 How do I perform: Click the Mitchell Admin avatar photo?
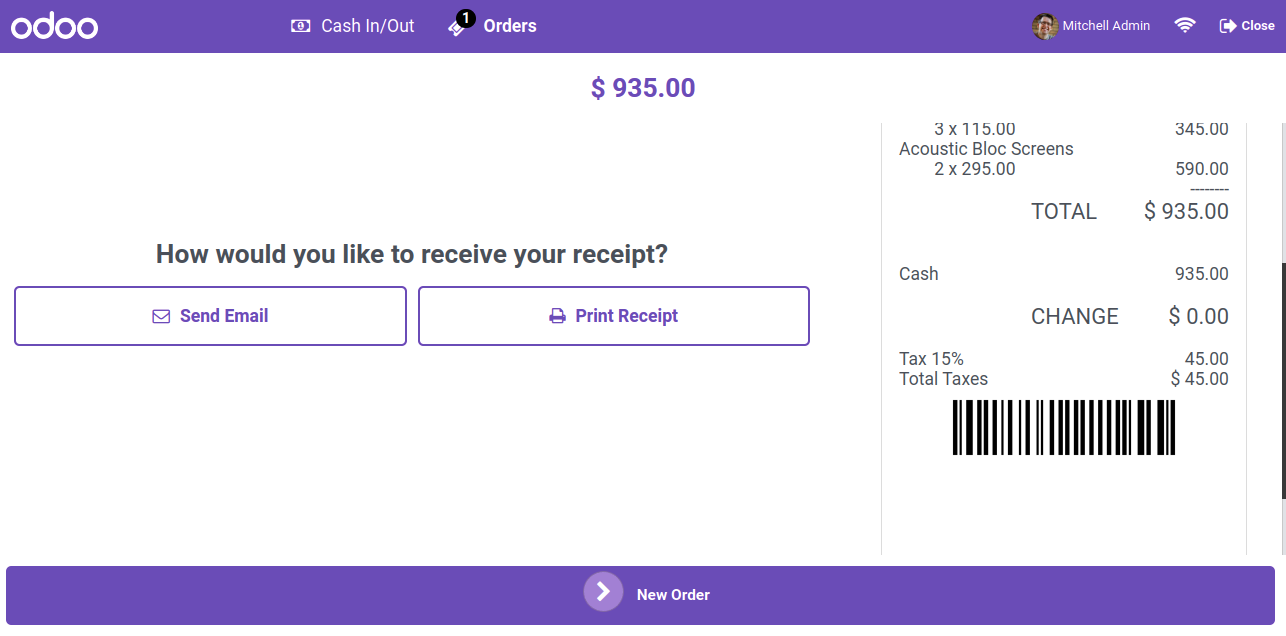(1045, 26)
